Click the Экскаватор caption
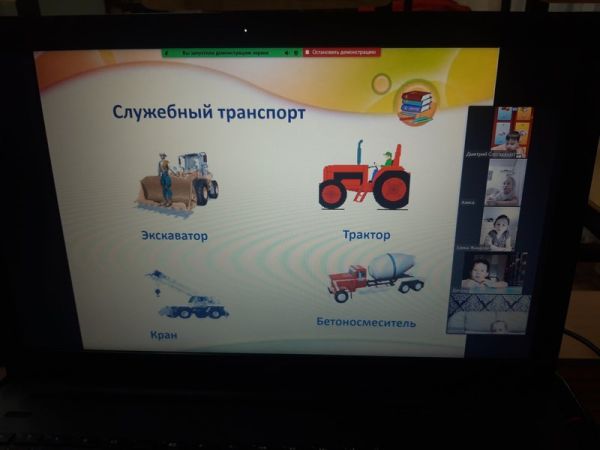The image size is (600, 450). pos(174,236)
